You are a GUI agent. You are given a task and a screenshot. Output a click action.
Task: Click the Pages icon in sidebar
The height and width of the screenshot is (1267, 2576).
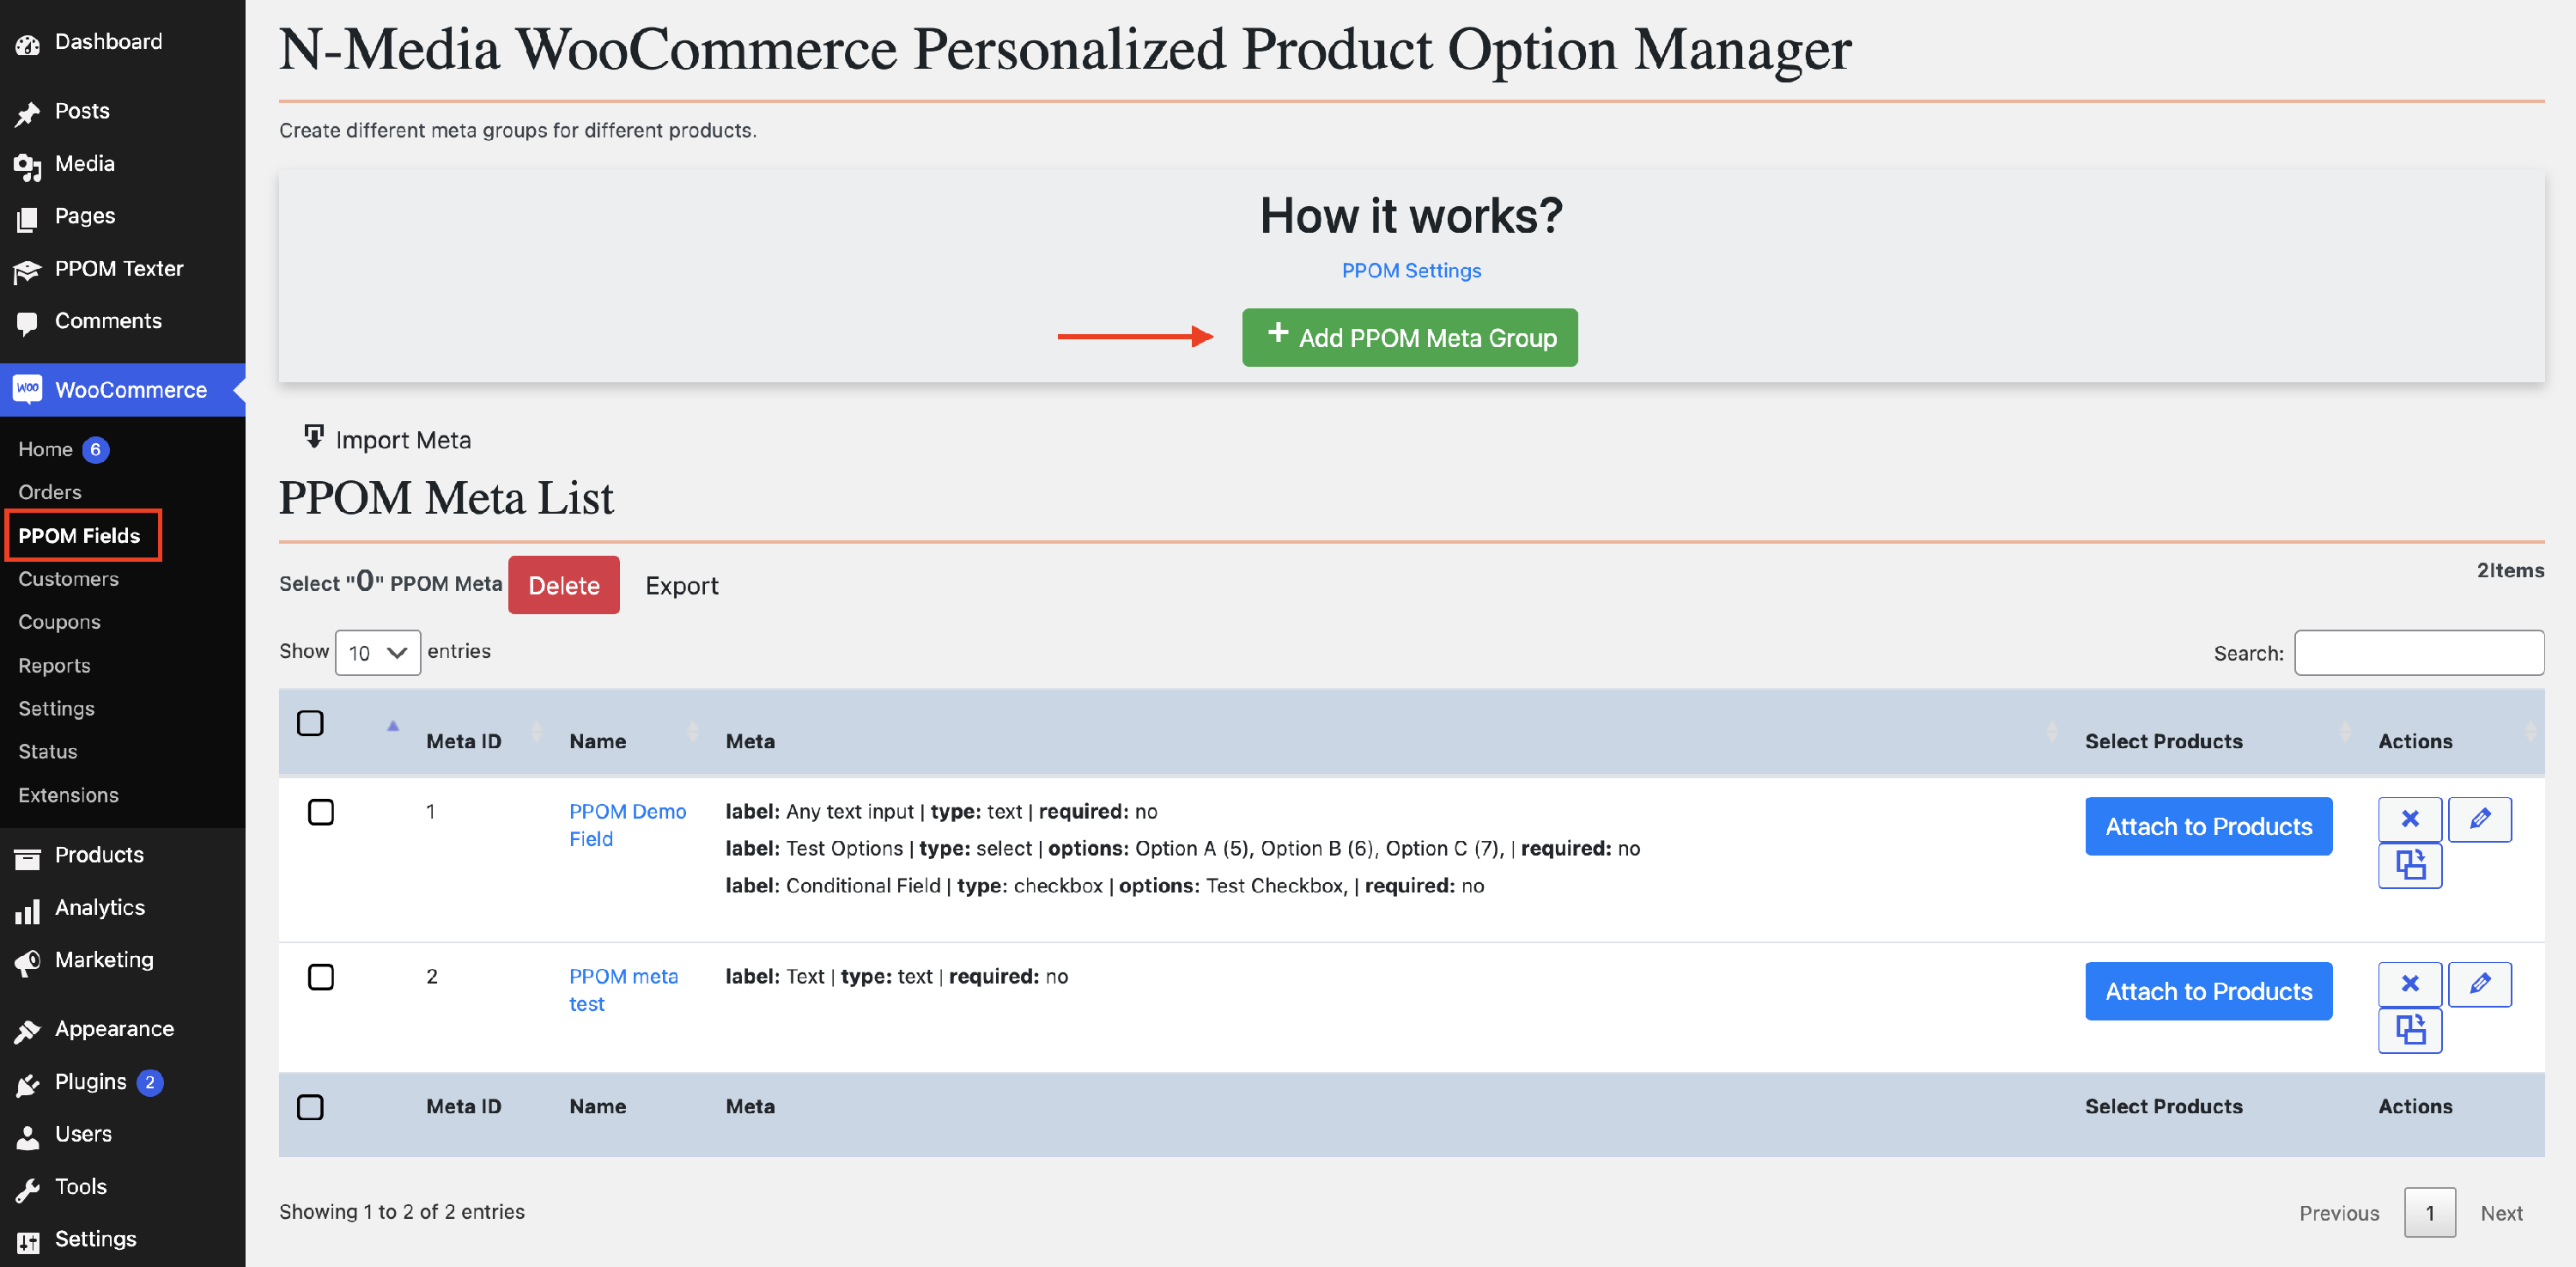point(27,218)
